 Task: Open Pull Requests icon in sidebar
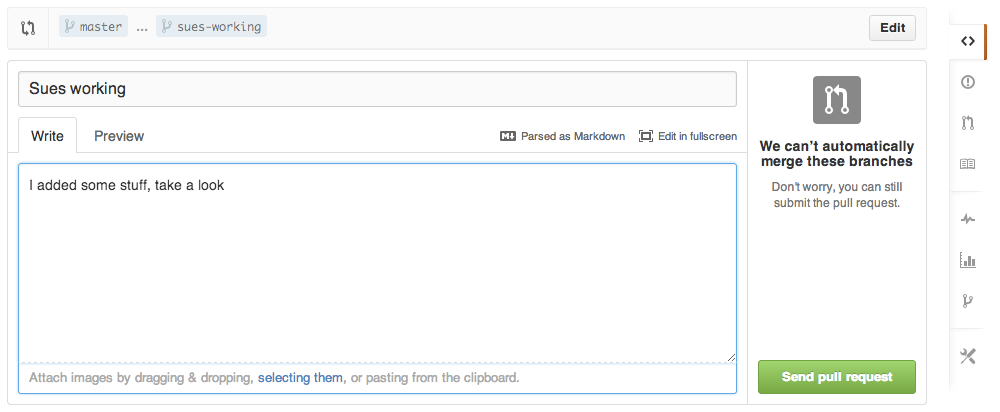[x=967, y=123]
